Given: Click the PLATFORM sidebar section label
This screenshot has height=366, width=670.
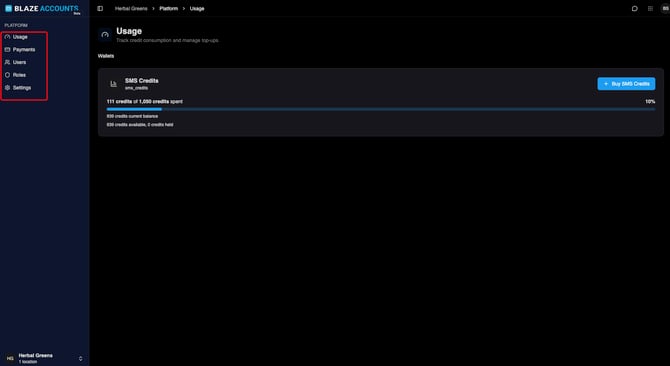Looking at the screenshot, I should [16, 26].
